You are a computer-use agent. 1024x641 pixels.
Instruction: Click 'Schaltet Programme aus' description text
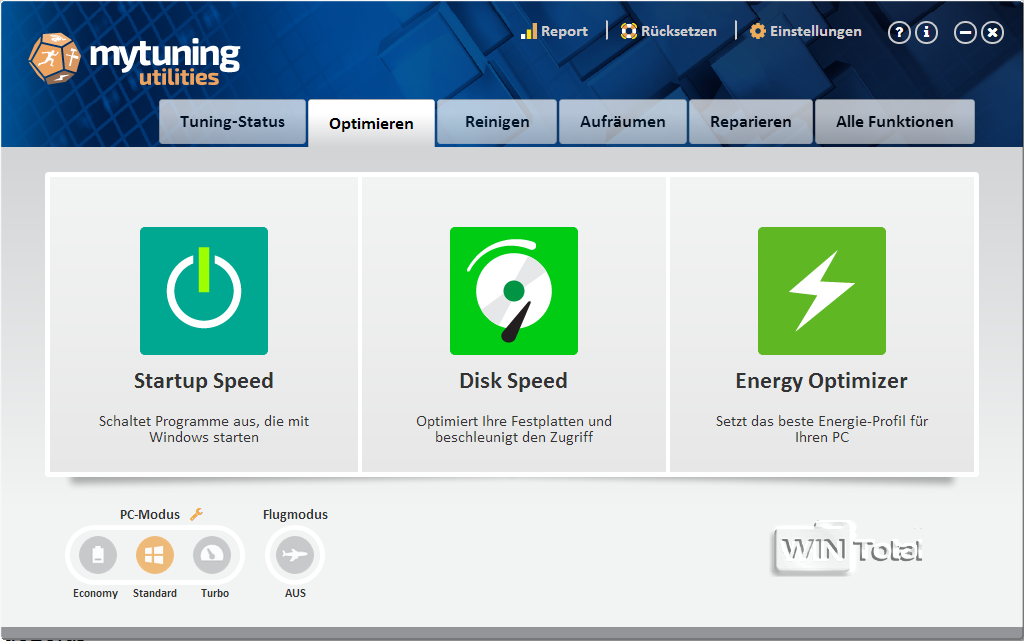204,429
